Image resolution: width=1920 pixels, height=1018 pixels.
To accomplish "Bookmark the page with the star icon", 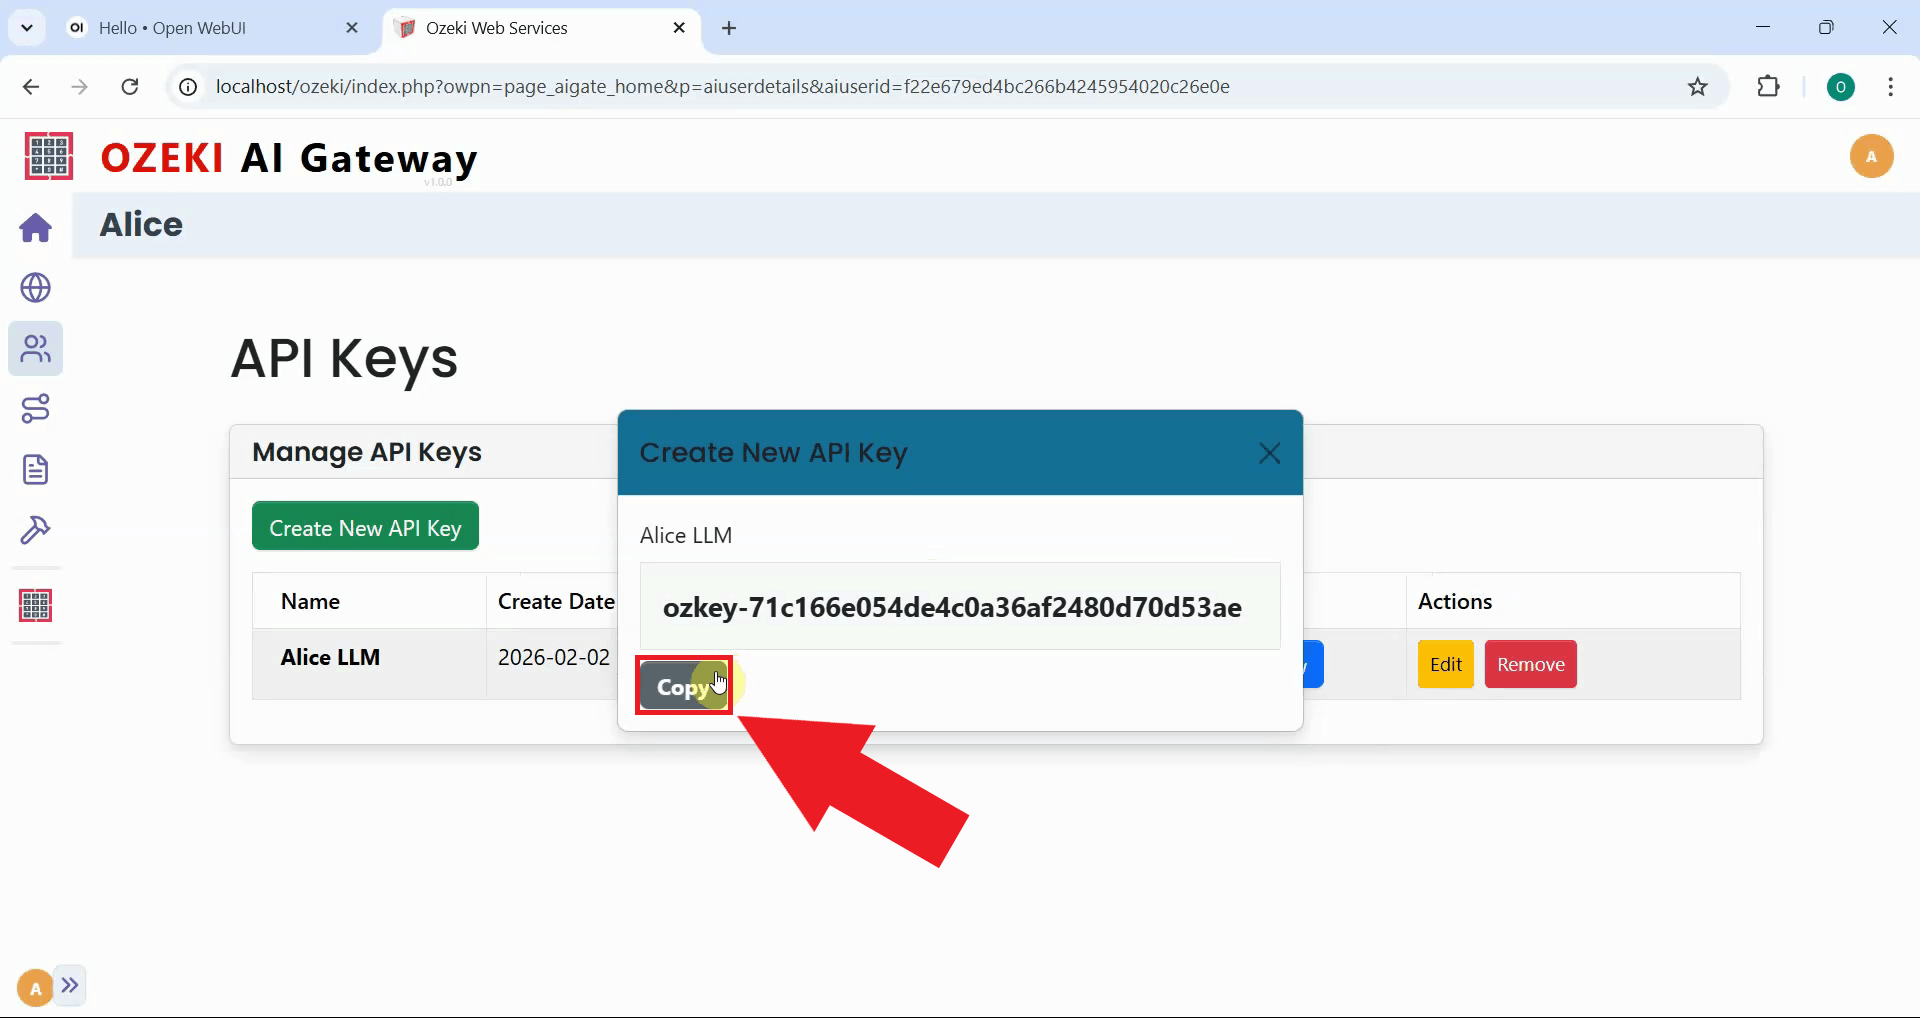I will click(1697, 86).
